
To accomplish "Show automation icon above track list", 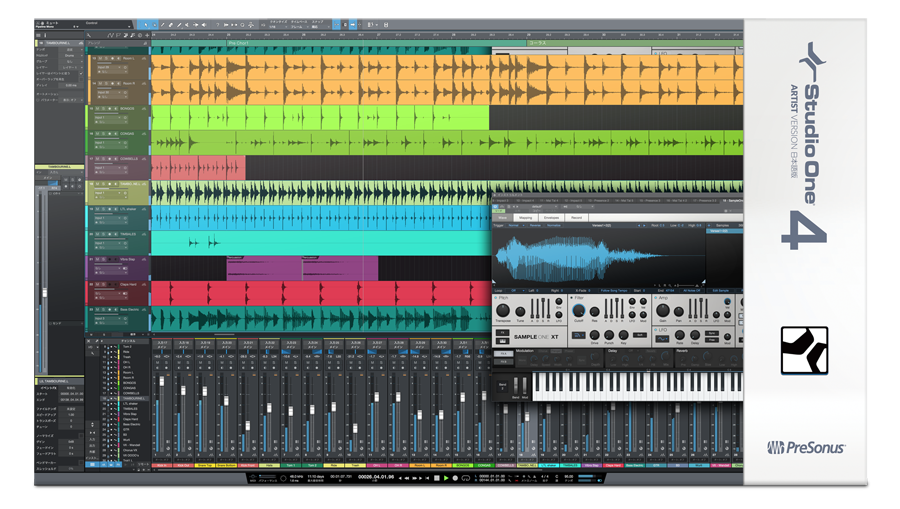I will click(x=110, y=36).
